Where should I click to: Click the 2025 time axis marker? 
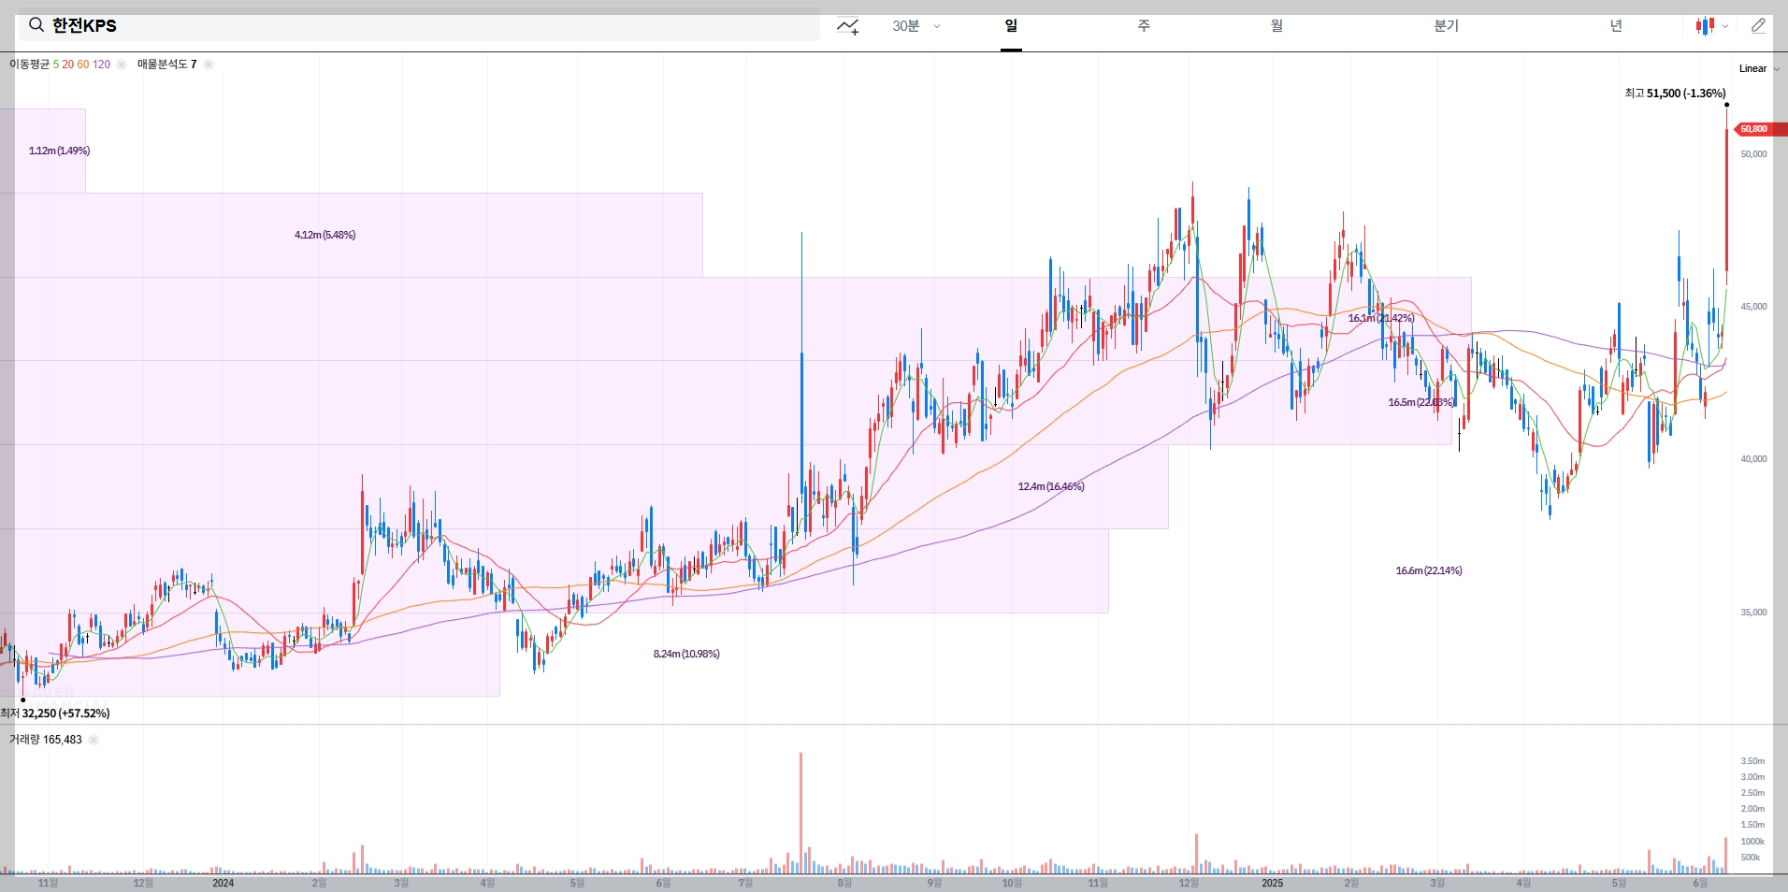1272,883
